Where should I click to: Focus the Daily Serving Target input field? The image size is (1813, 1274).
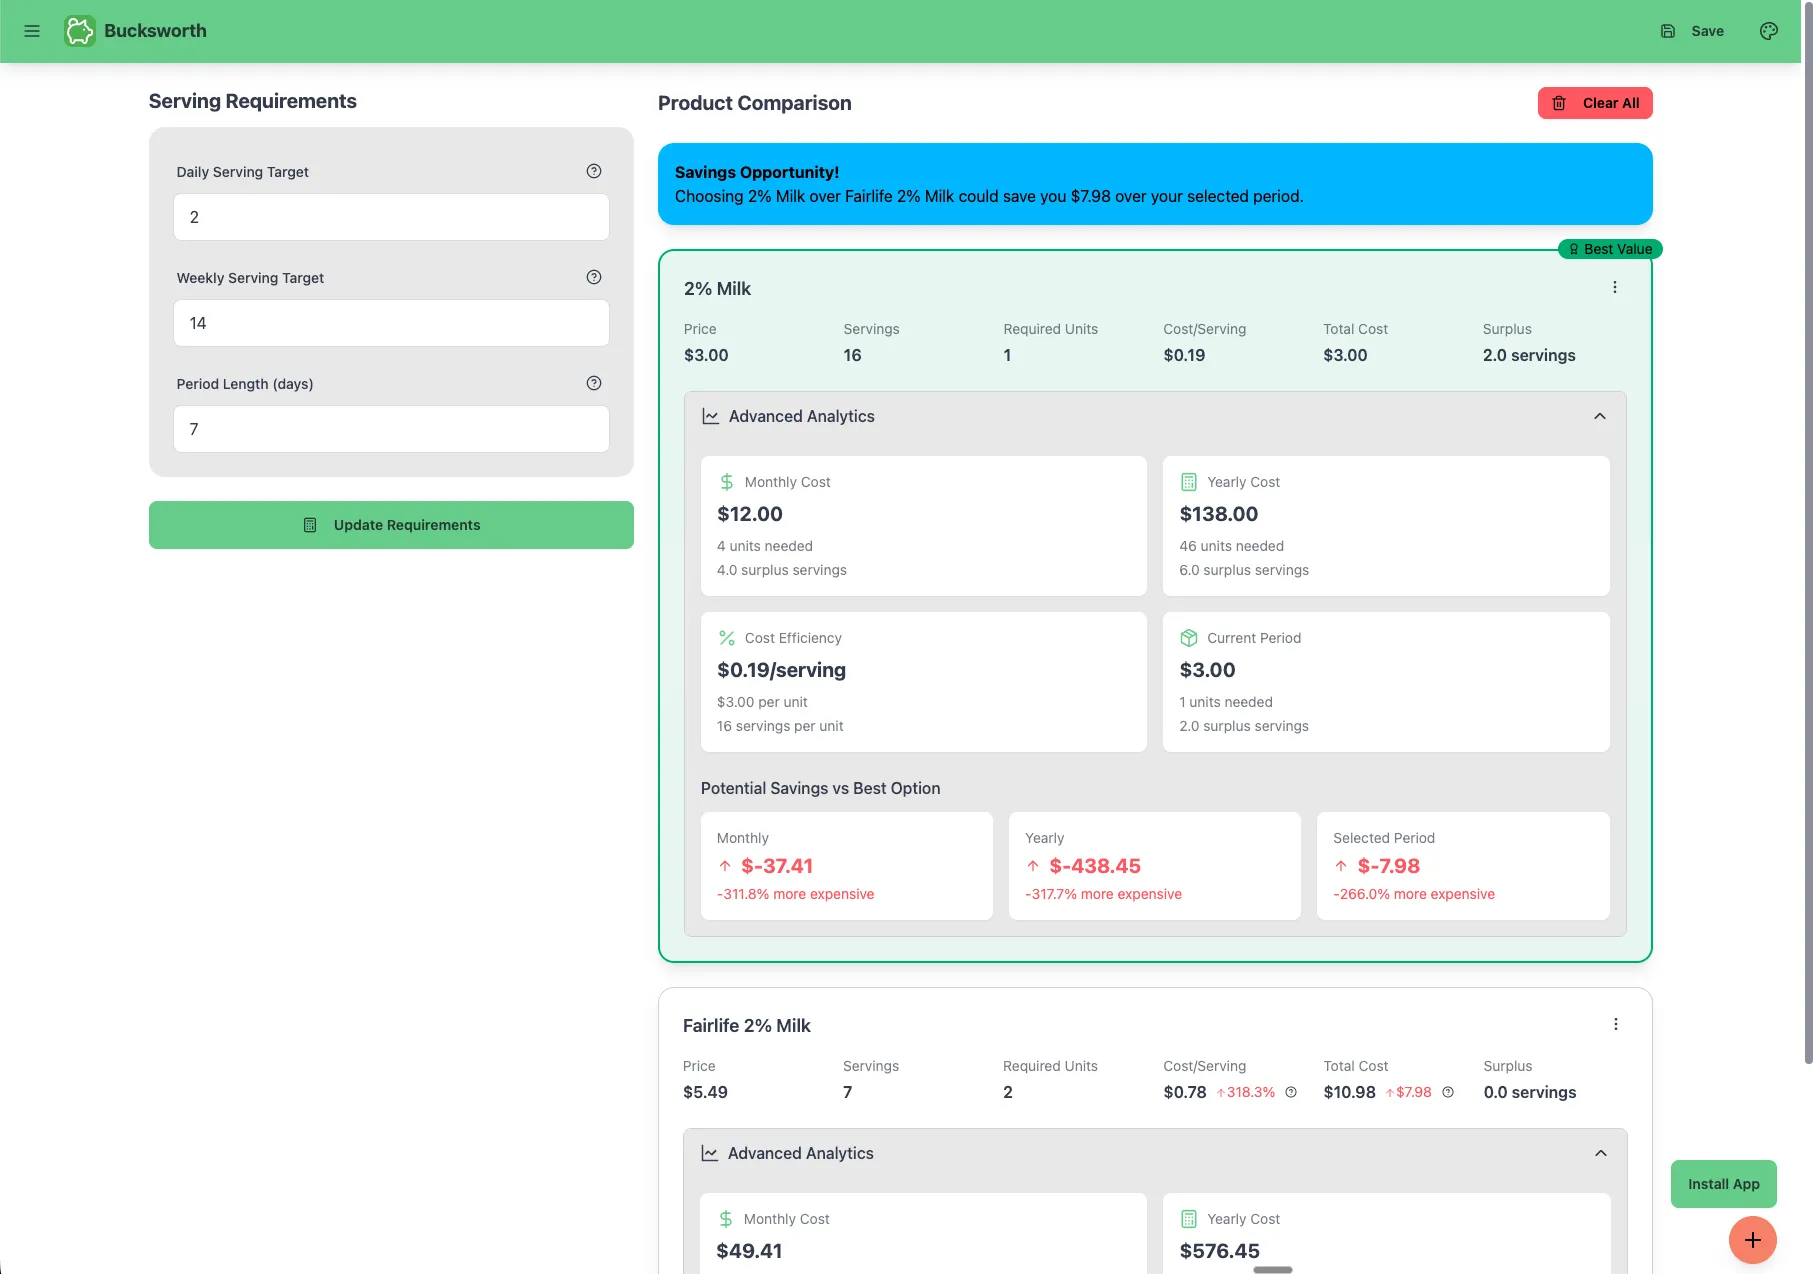(391, 217)
